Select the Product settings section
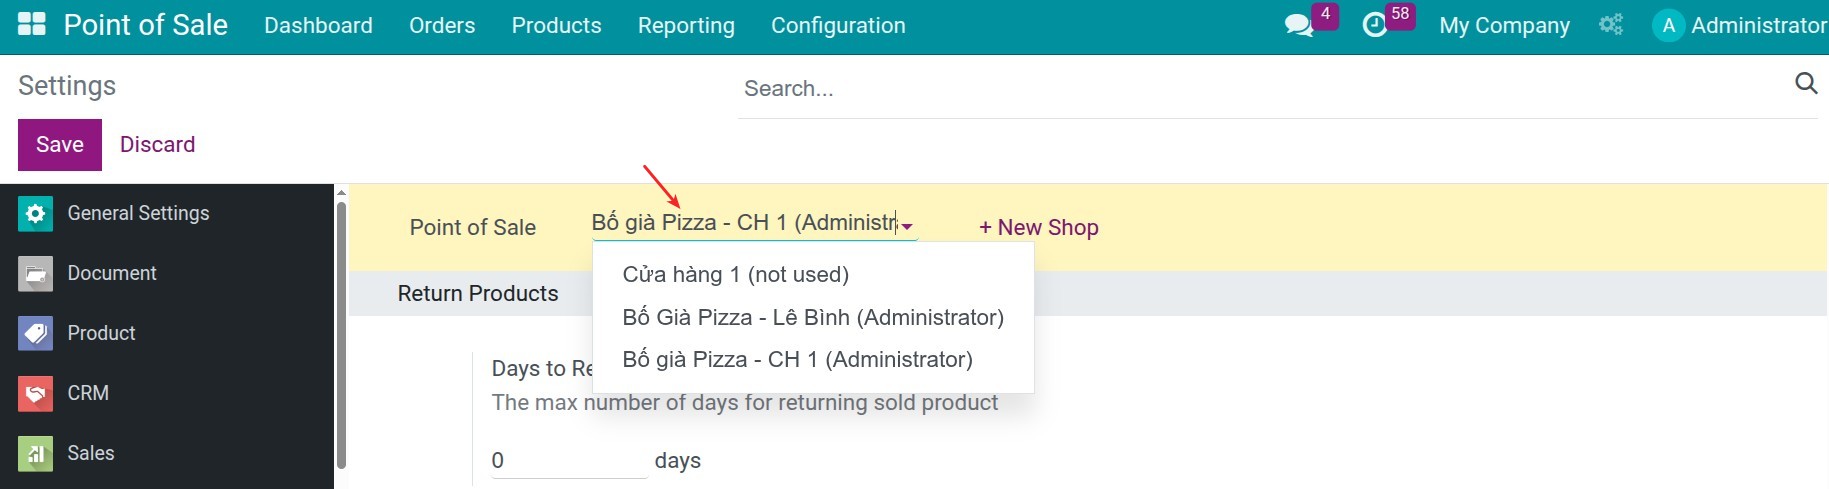The height and width of the screenshot is (489, 1829). [101, 333]
